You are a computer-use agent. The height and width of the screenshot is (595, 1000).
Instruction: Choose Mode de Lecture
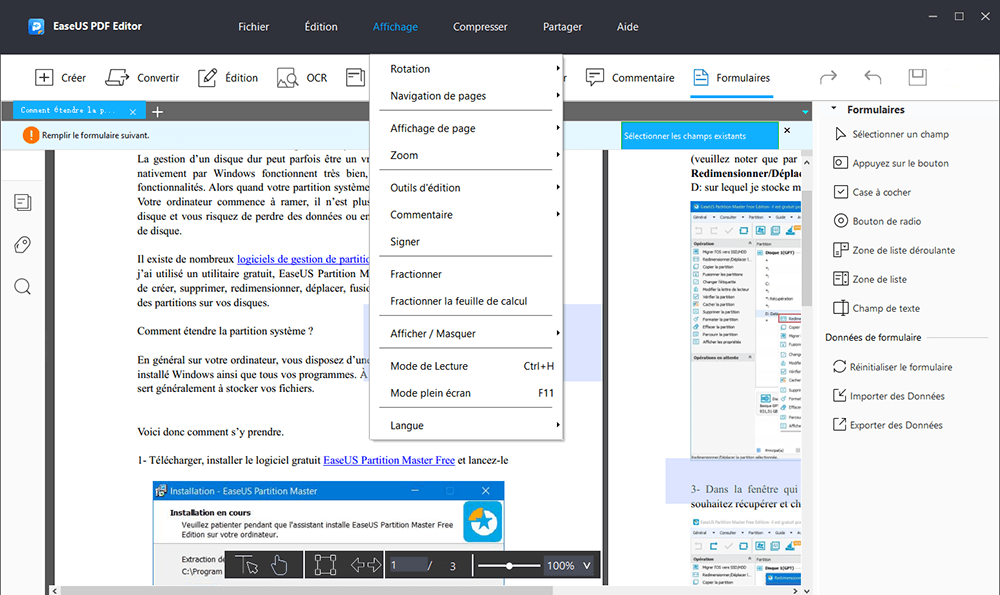click(x=466, y=366)
